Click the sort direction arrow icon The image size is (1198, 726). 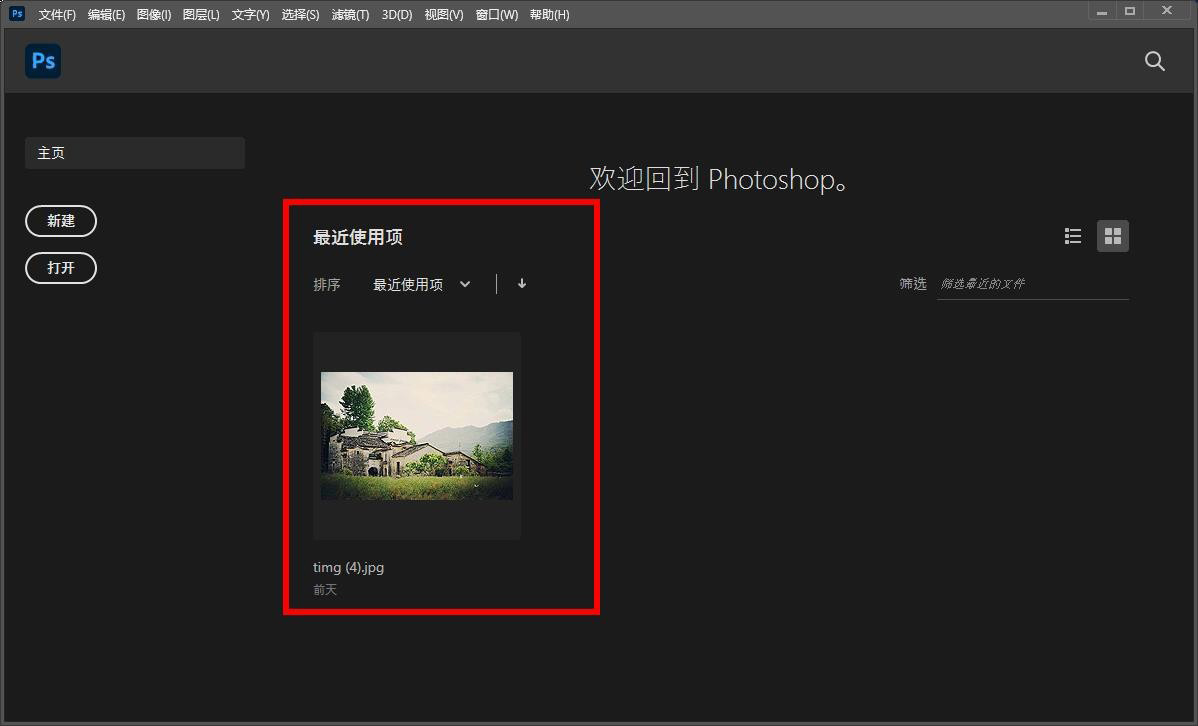[x=521, y=284]
